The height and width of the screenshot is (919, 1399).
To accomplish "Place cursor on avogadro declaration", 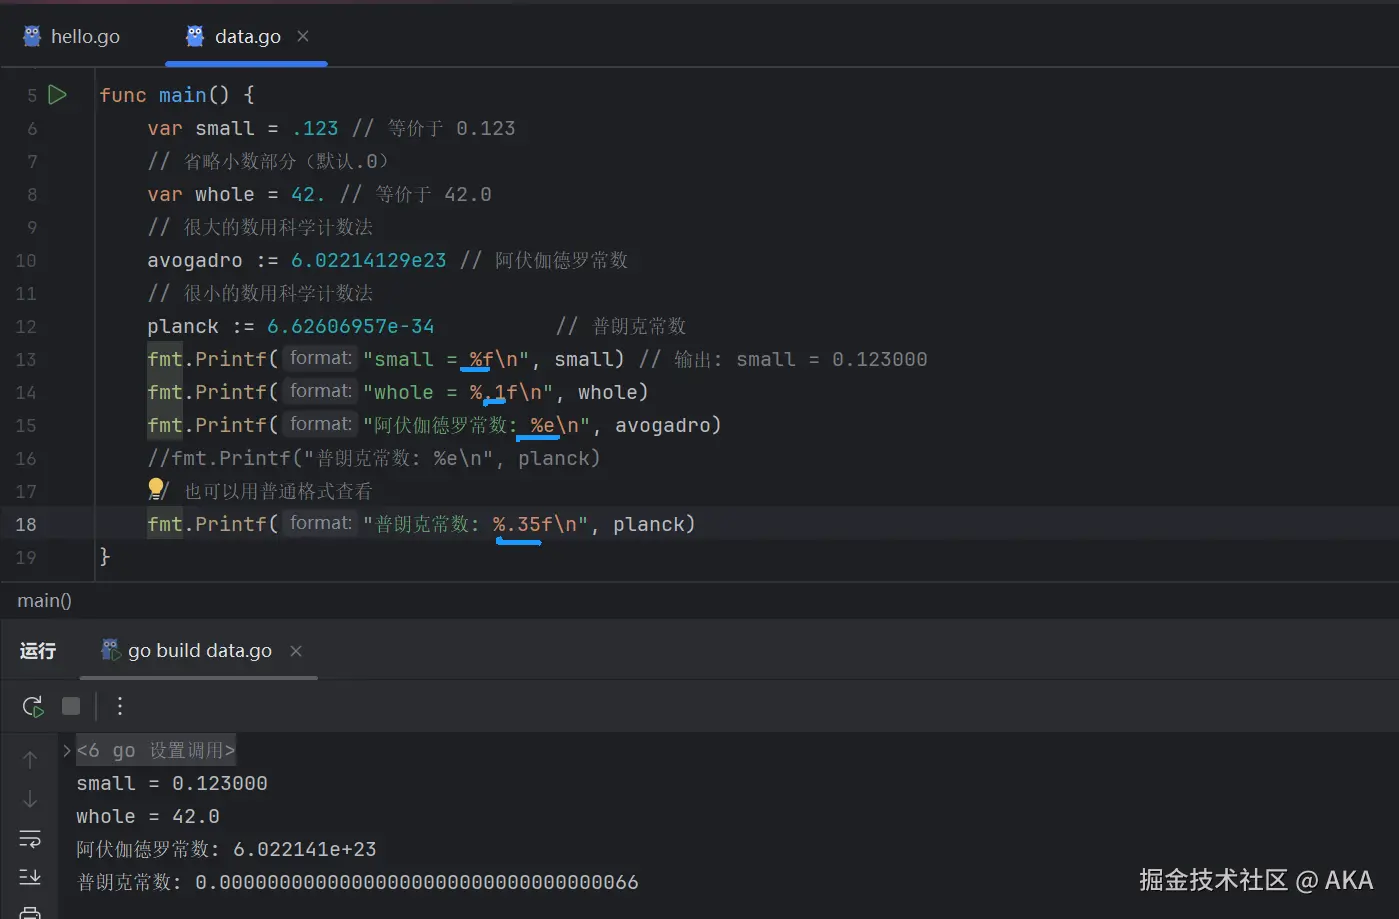I will (x=195, y=260).
